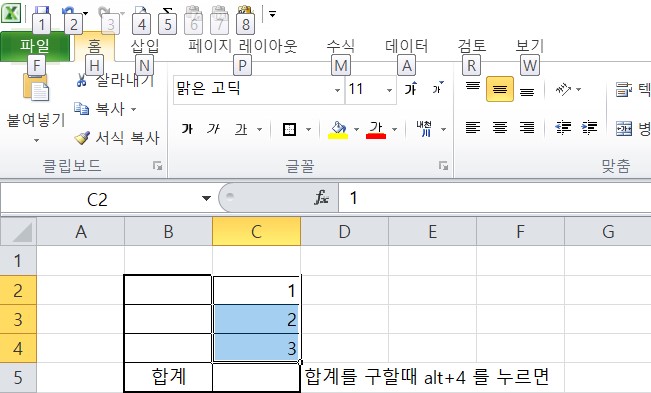Open the 맑은 고딕 font name dropdown
The width and height of the screenshot is (651, 393).
pos(338,90)
